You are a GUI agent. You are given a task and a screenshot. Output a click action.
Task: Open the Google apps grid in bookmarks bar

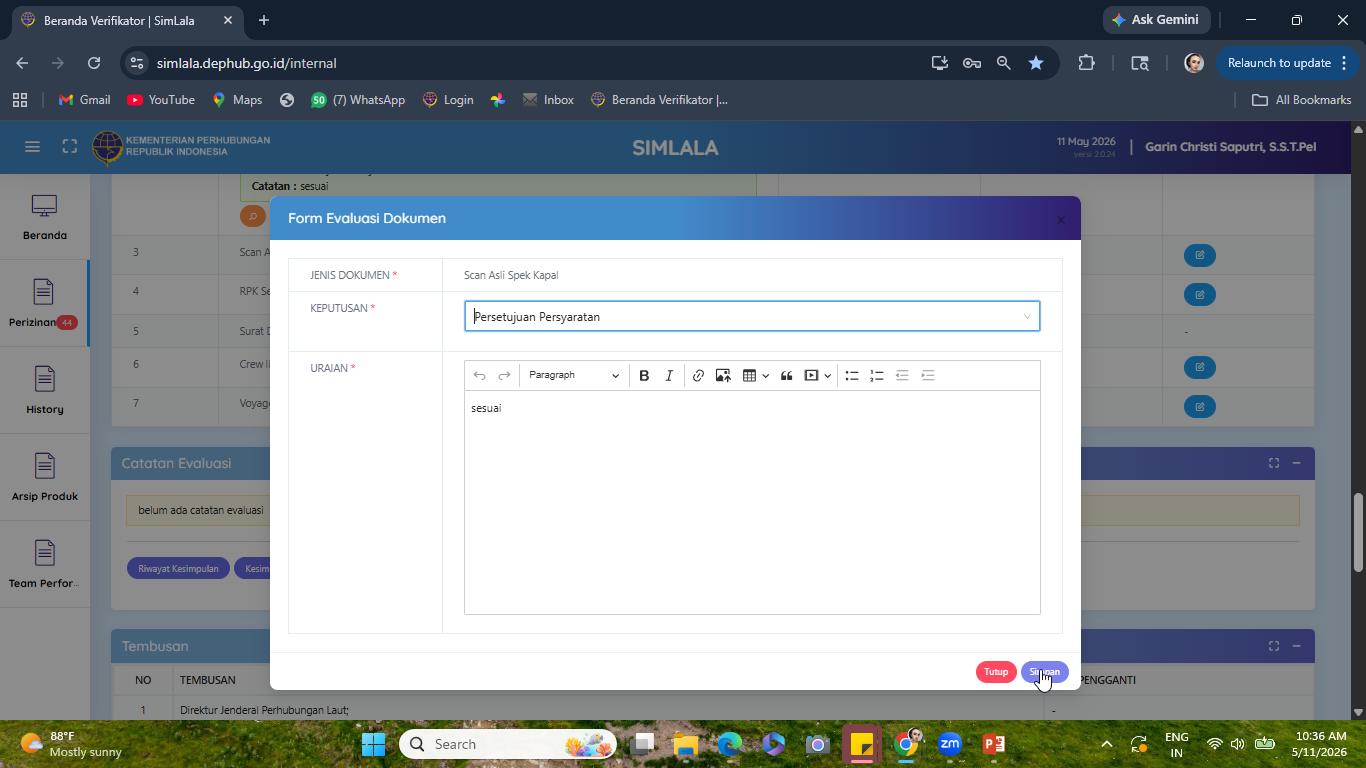(20, 100)
